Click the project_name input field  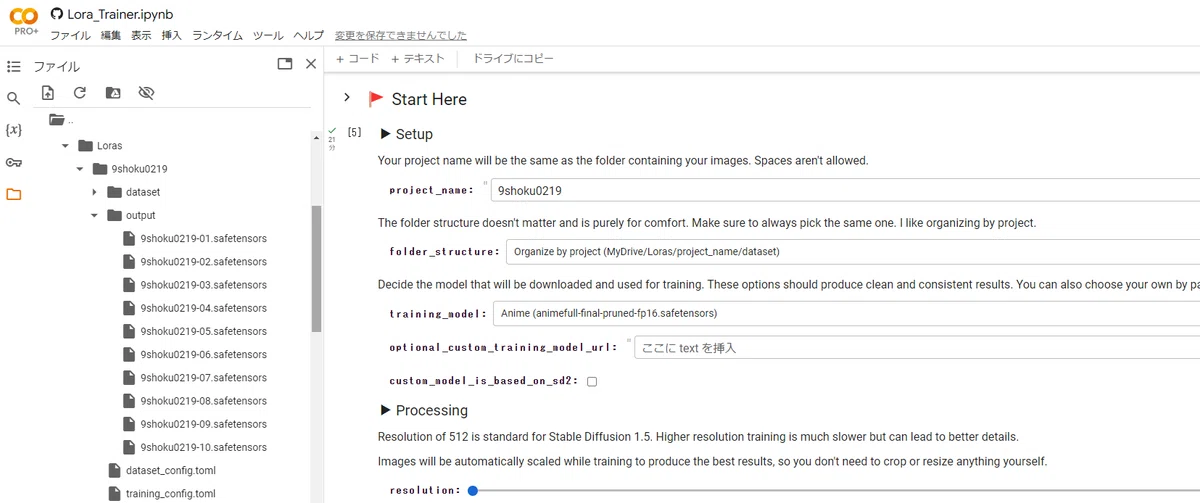pos(845,190)
